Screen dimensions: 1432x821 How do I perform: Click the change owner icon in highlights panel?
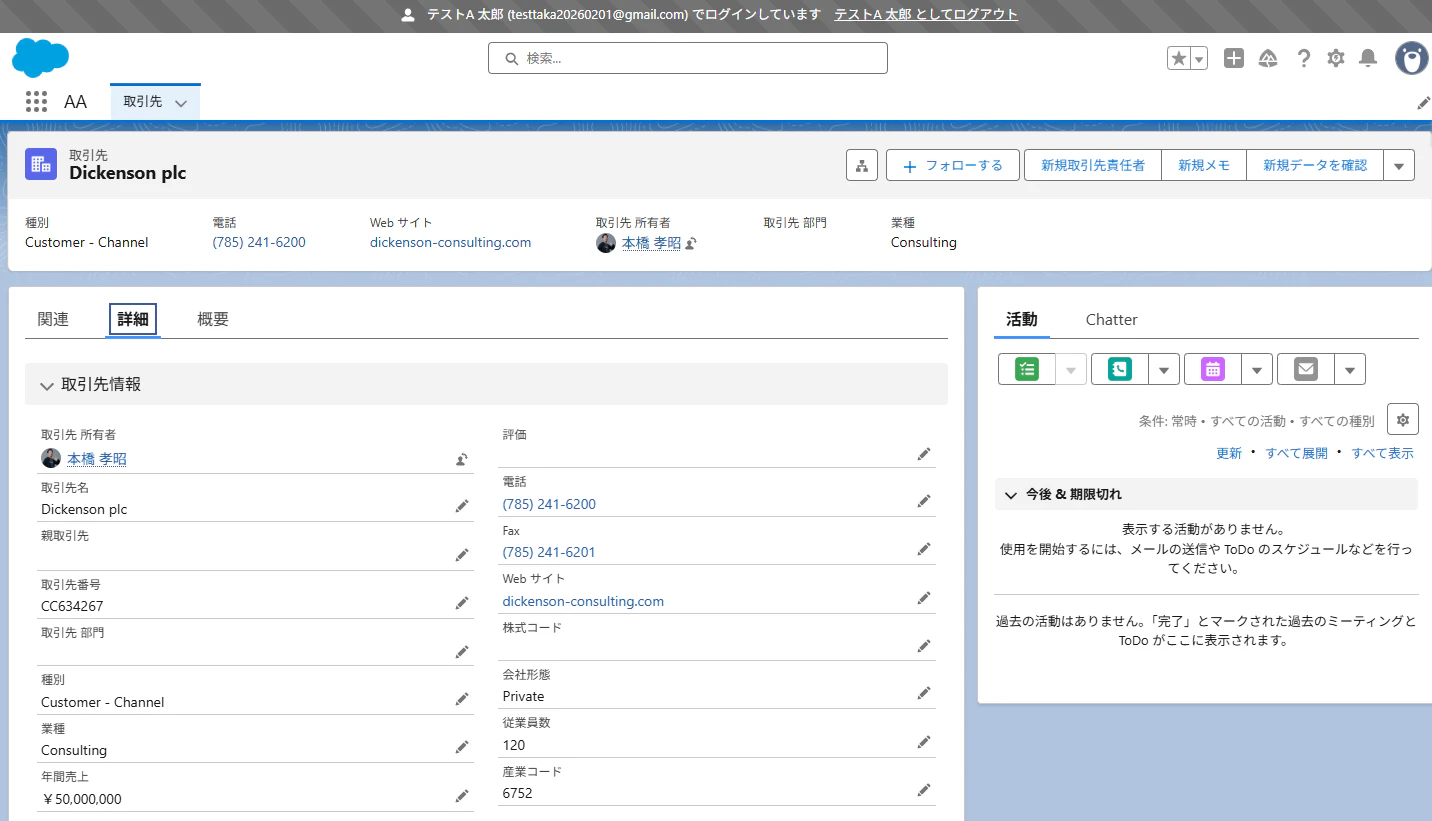pos(691,243)
